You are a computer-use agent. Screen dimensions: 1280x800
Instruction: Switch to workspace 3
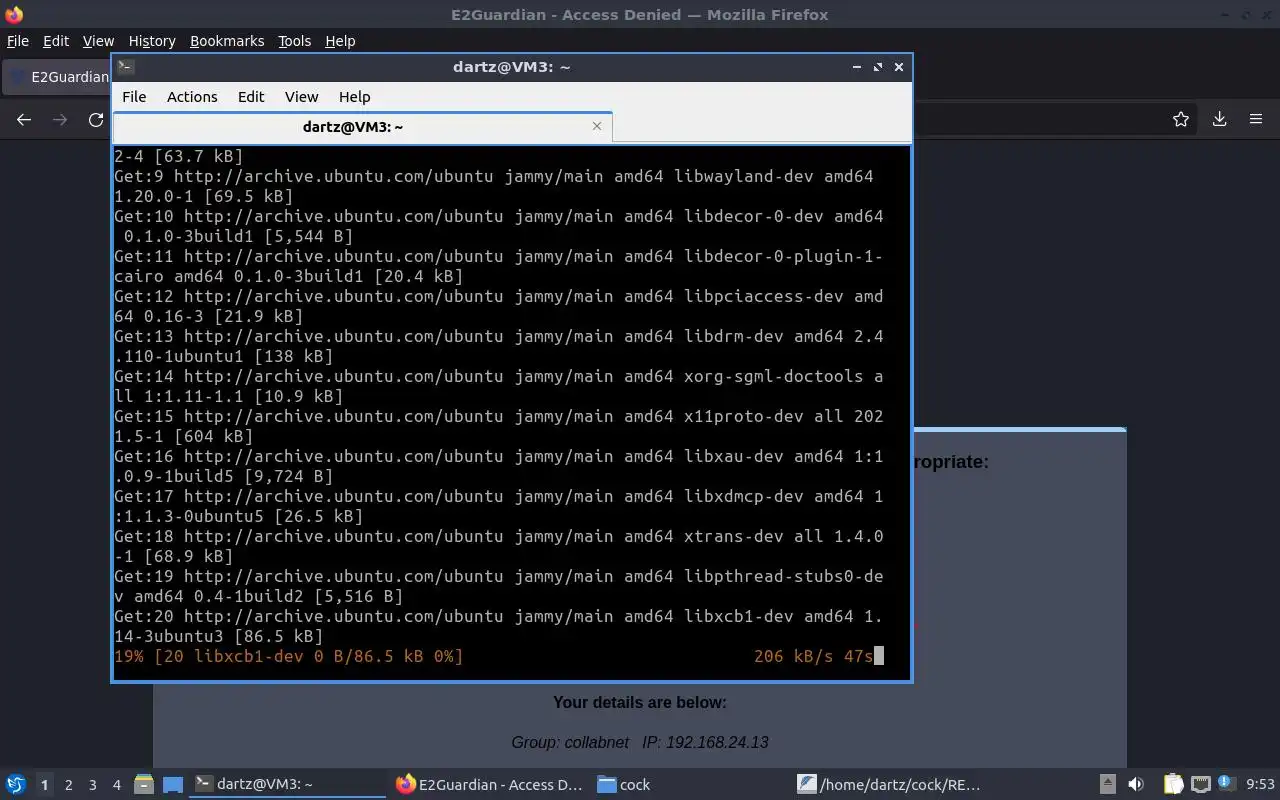[x=92, y=785]
